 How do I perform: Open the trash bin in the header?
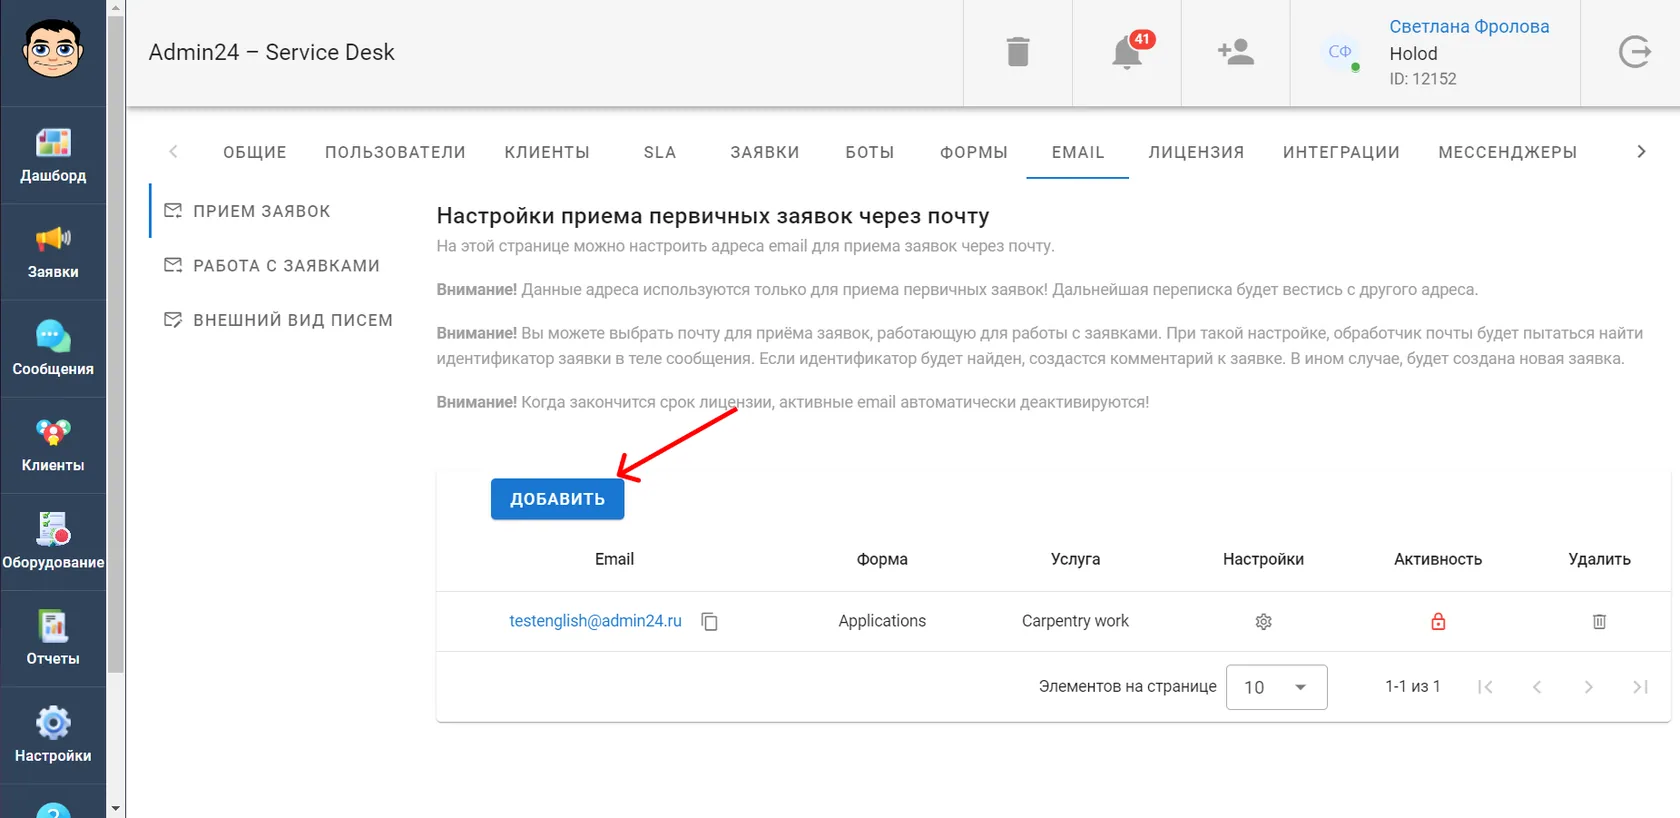[1018, 52]
